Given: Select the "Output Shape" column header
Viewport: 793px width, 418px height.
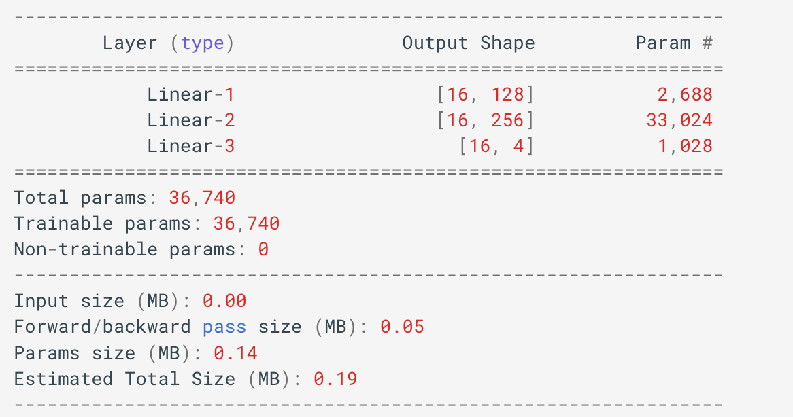Looking at the screenshot, I should (468, 43).
